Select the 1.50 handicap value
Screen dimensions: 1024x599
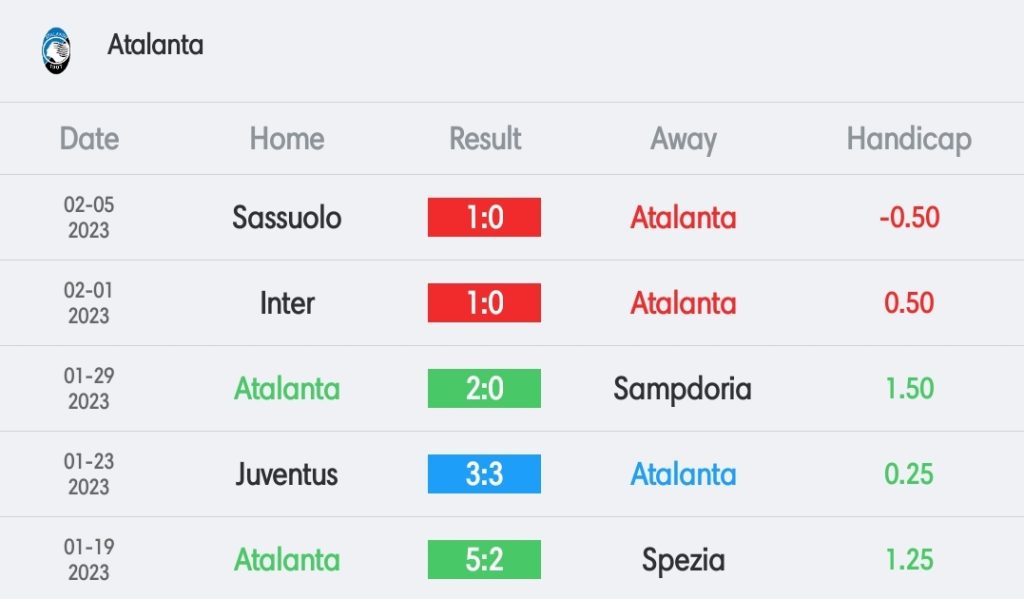(909, 389)
